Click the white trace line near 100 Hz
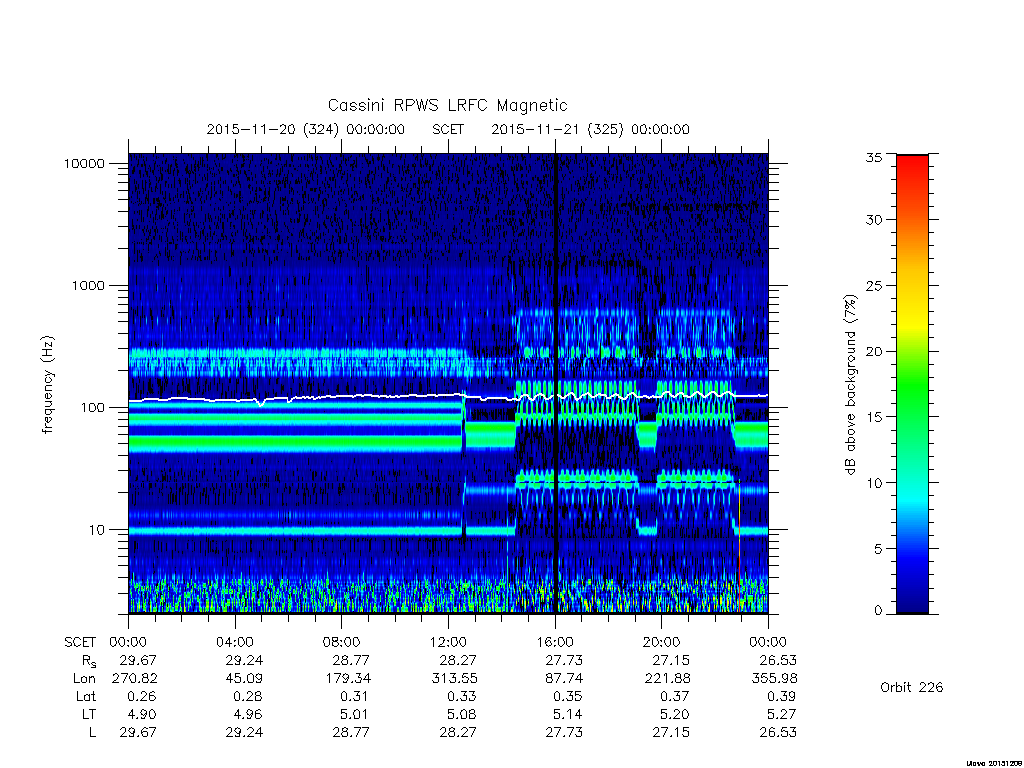 click(x=448, y=396)
